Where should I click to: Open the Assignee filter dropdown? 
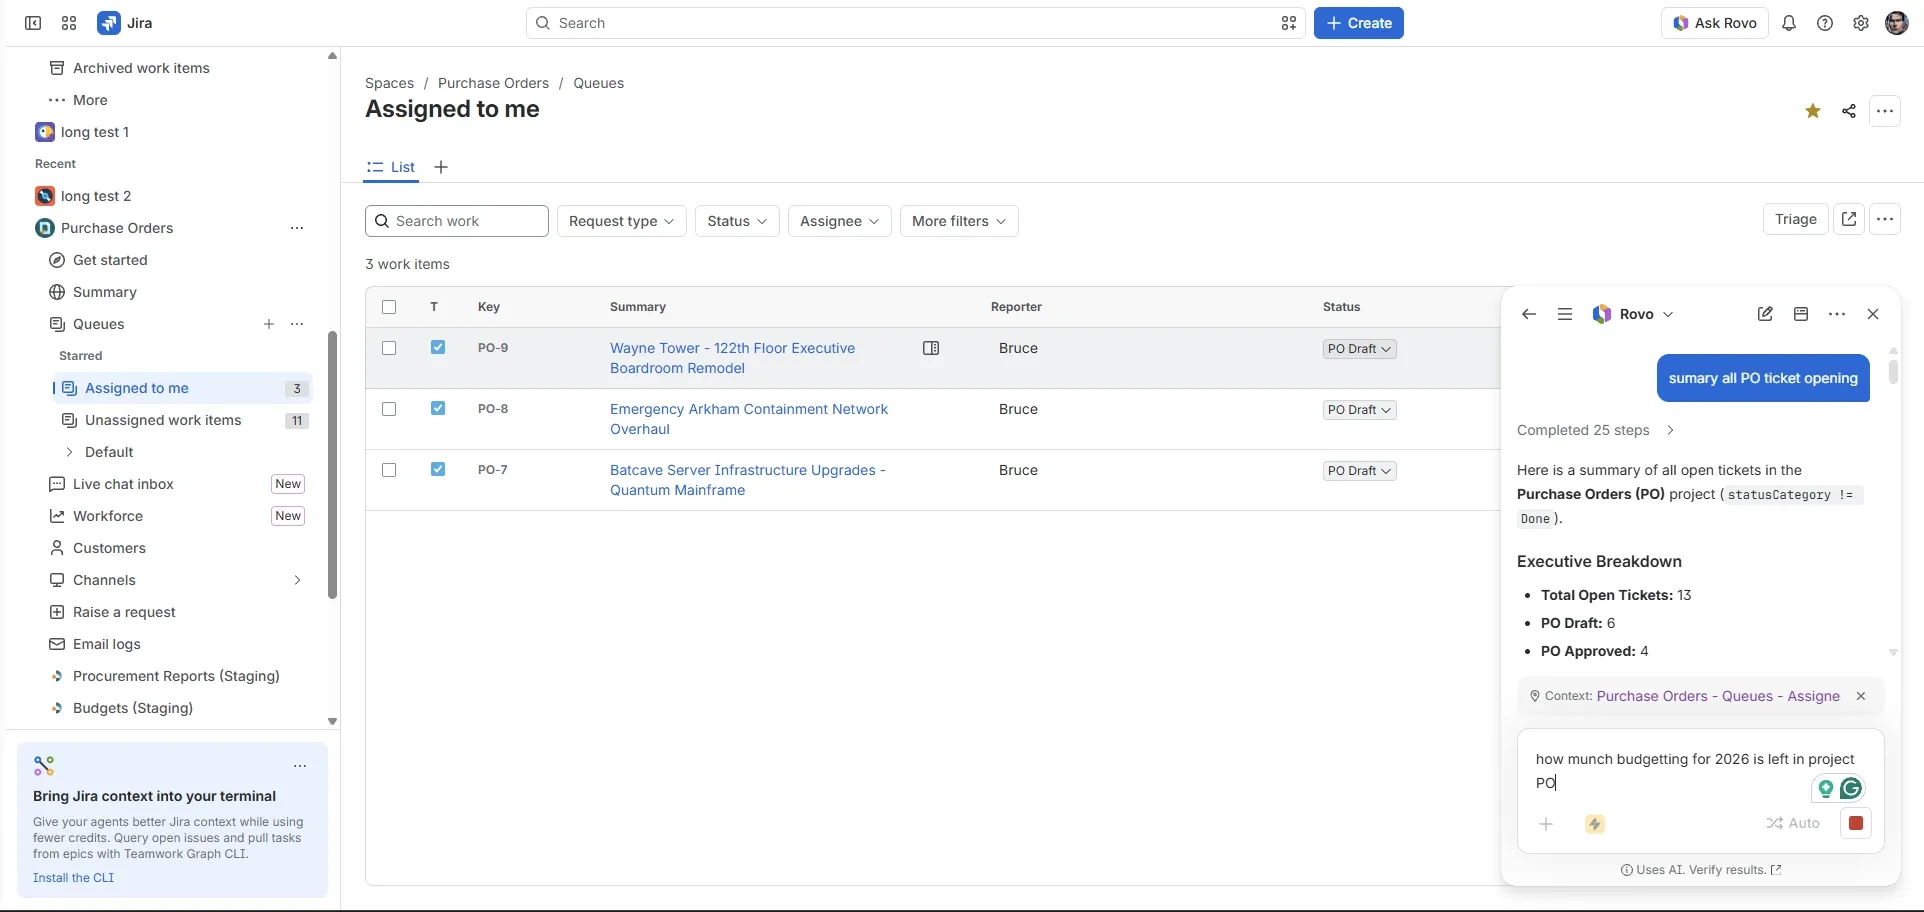[840, 221]
